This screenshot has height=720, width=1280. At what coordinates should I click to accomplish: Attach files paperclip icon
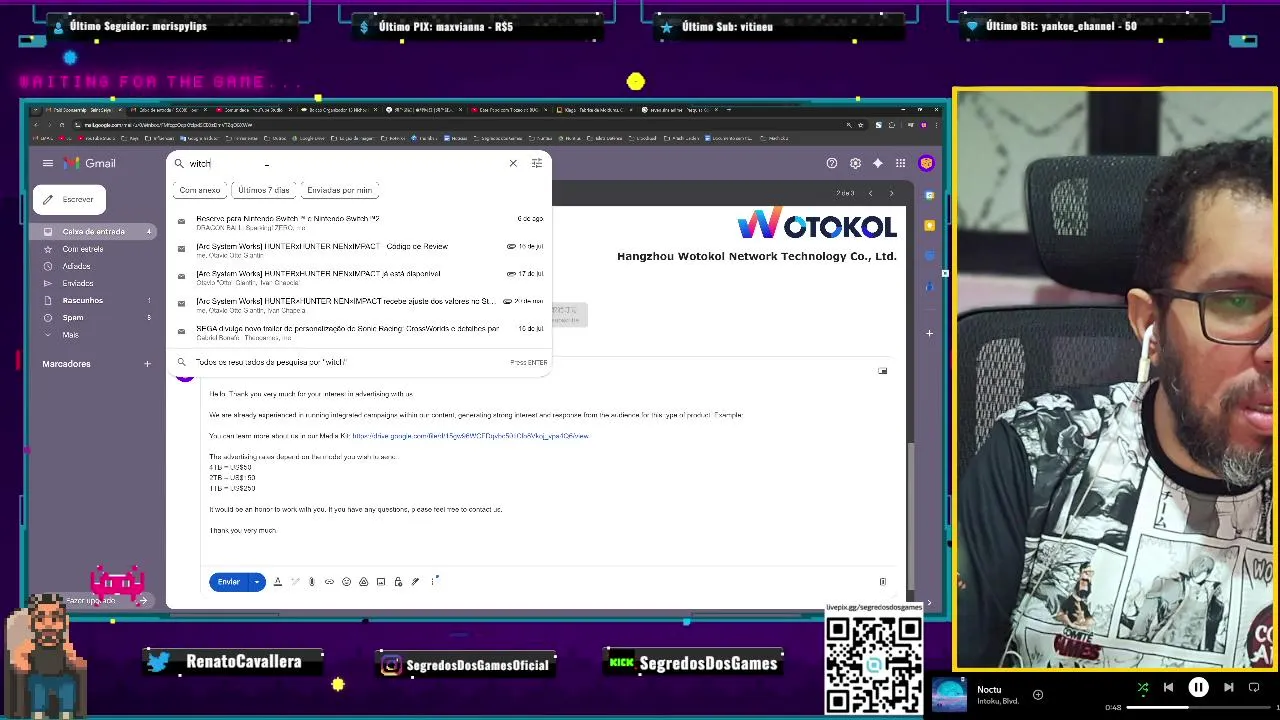pyautogui.click(x=311, y=582)
